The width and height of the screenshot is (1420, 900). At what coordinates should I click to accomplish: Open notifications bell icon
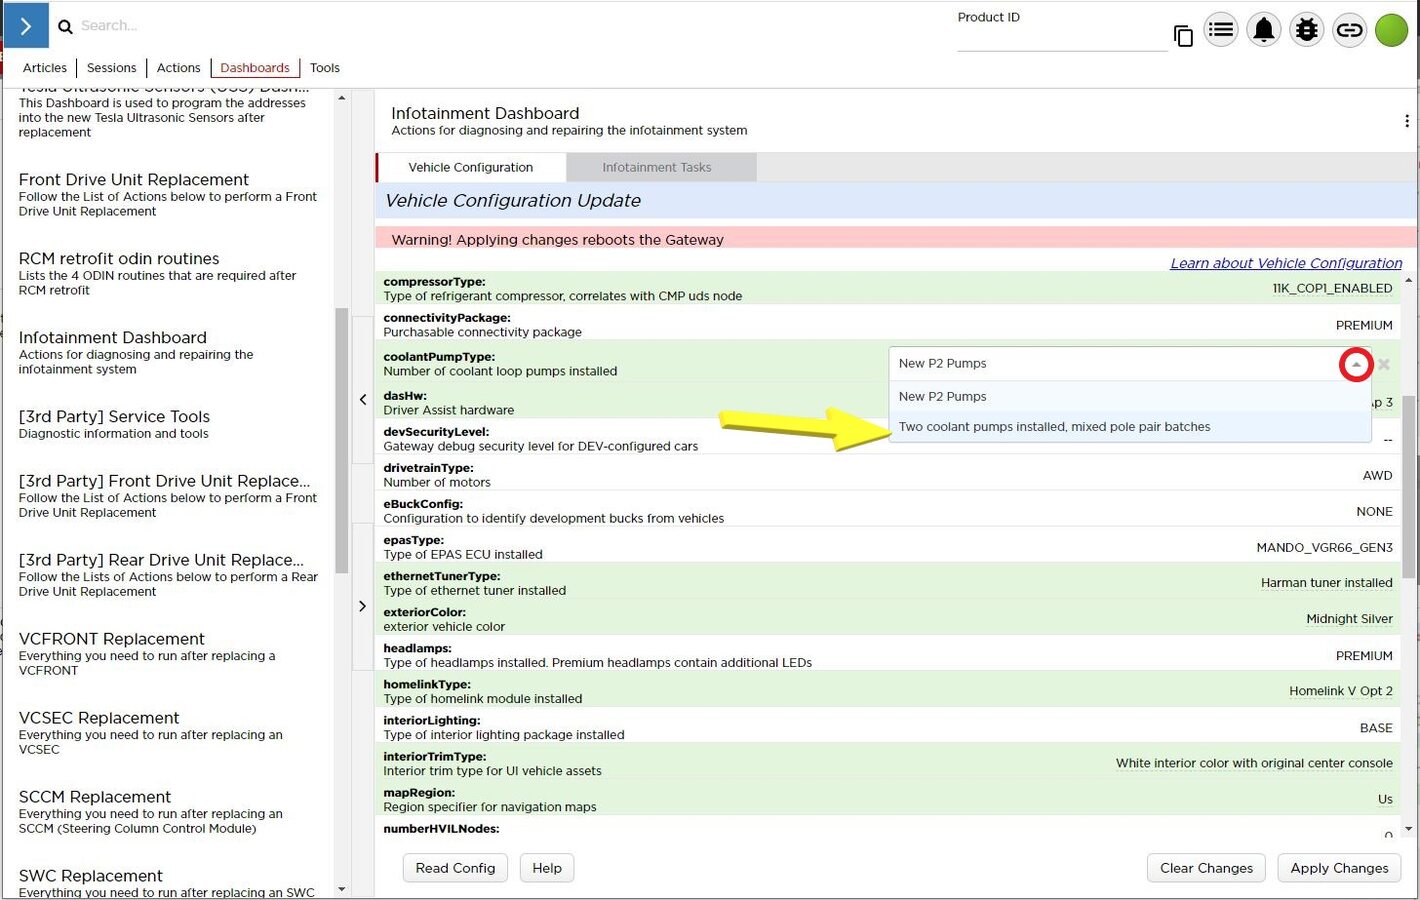[x=1263, y=30]
